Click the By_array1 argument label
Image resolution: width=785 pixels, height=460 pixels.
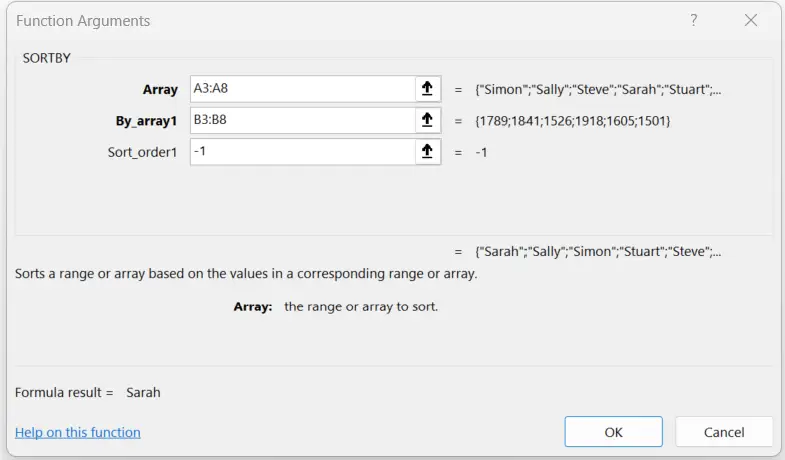point(146,121)
